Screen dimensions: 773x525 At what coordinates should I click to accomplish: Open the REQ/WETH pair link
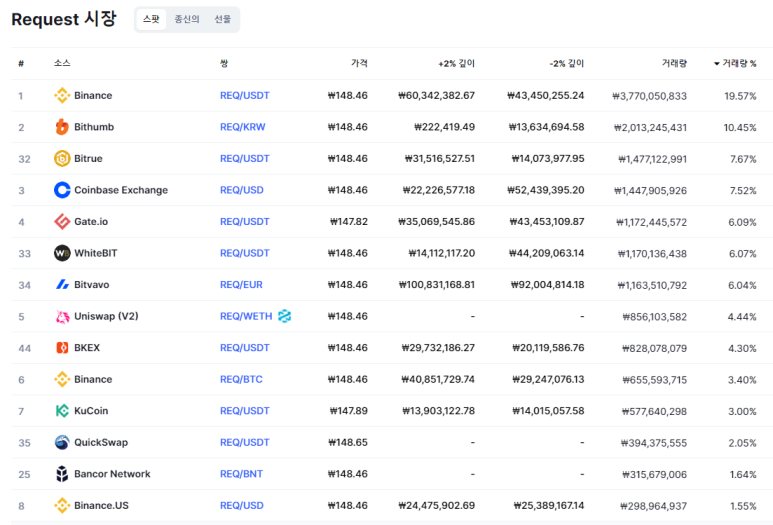point(246,316)
